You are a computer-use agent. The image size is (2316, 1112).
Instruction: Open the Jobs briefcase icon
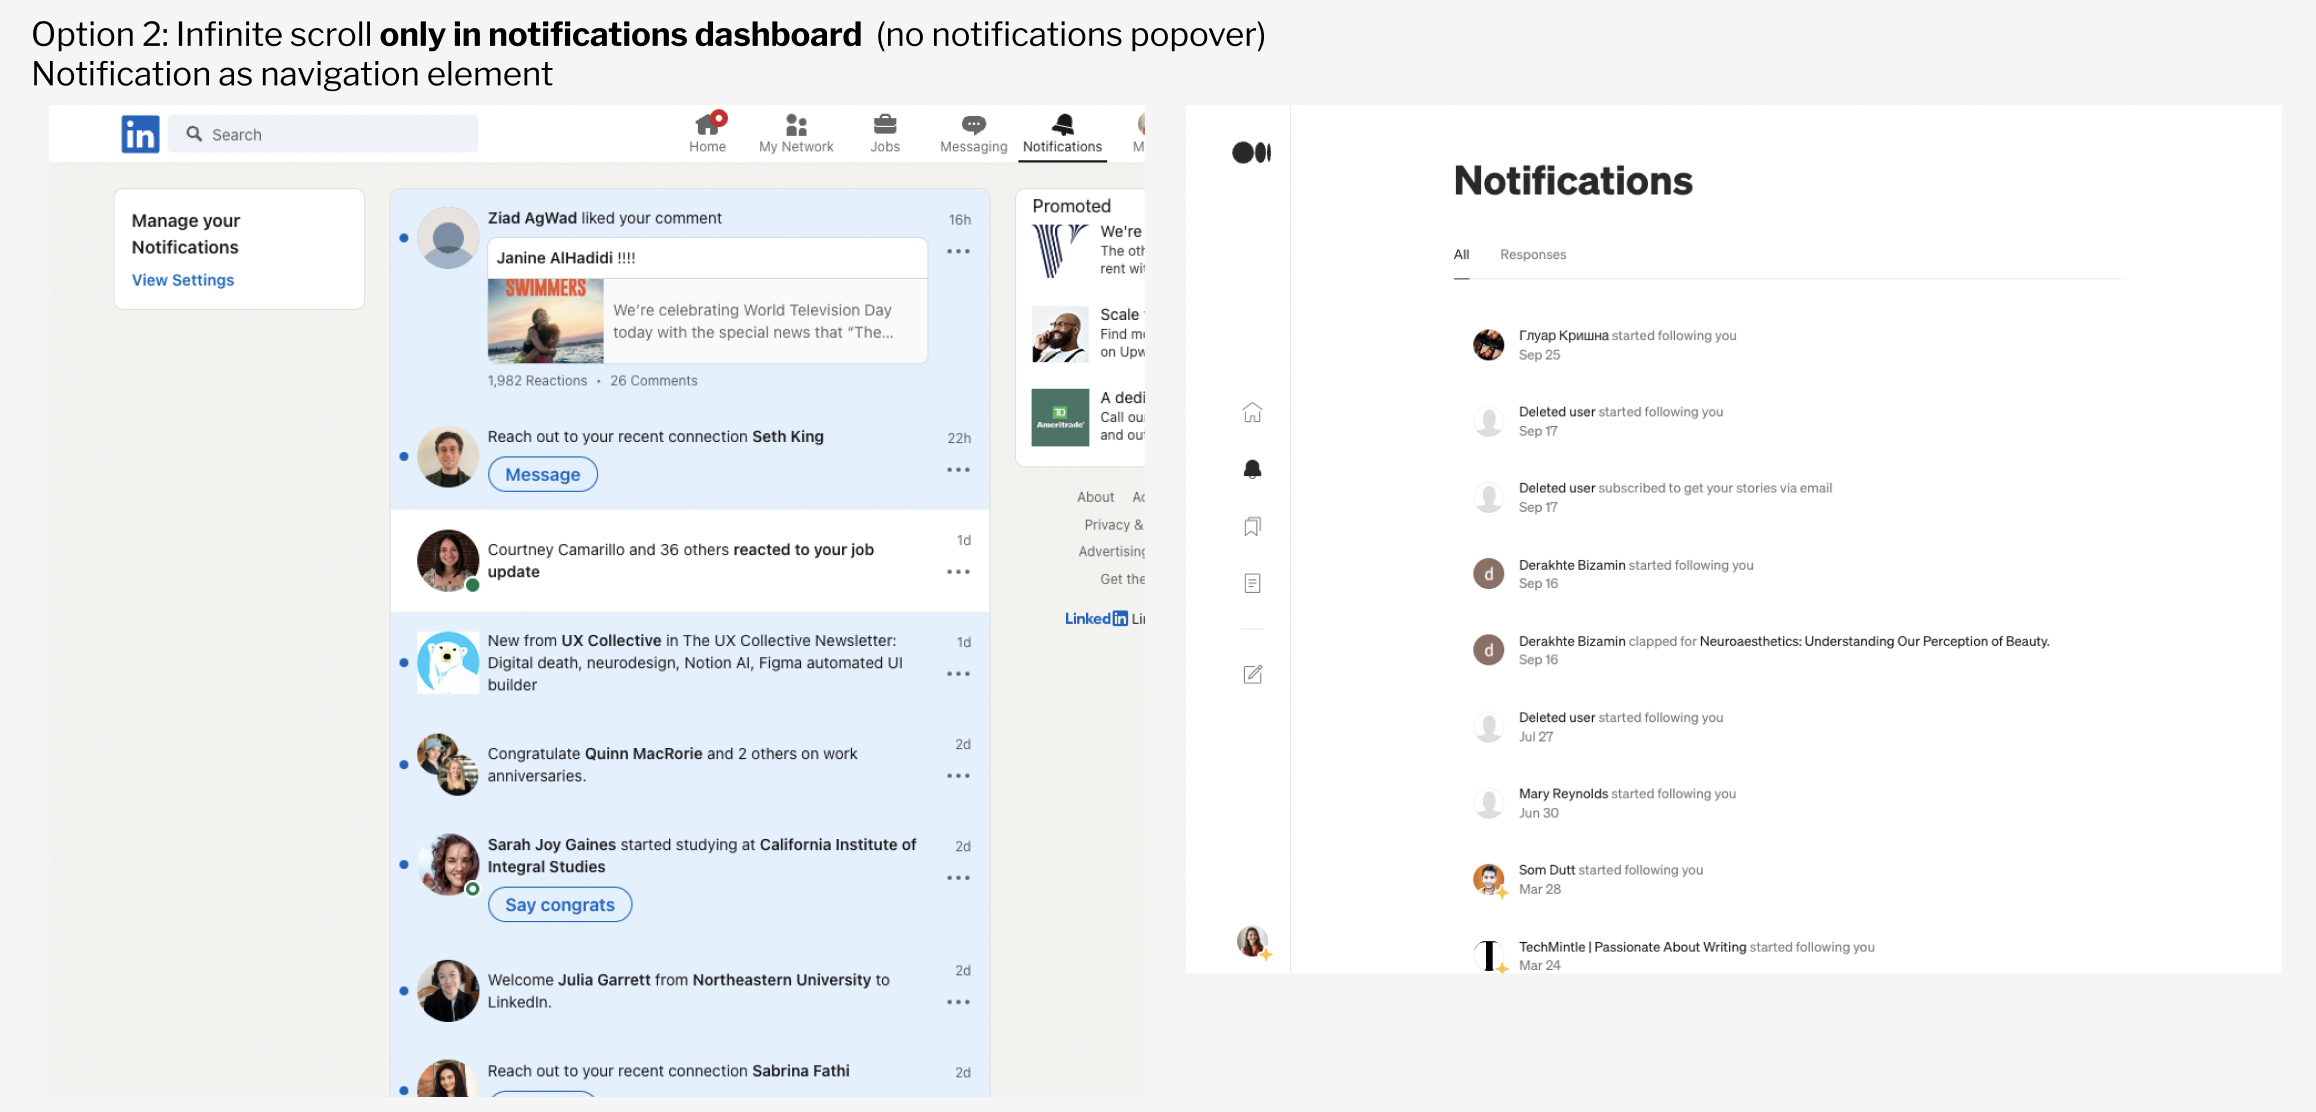click(885, 125)
